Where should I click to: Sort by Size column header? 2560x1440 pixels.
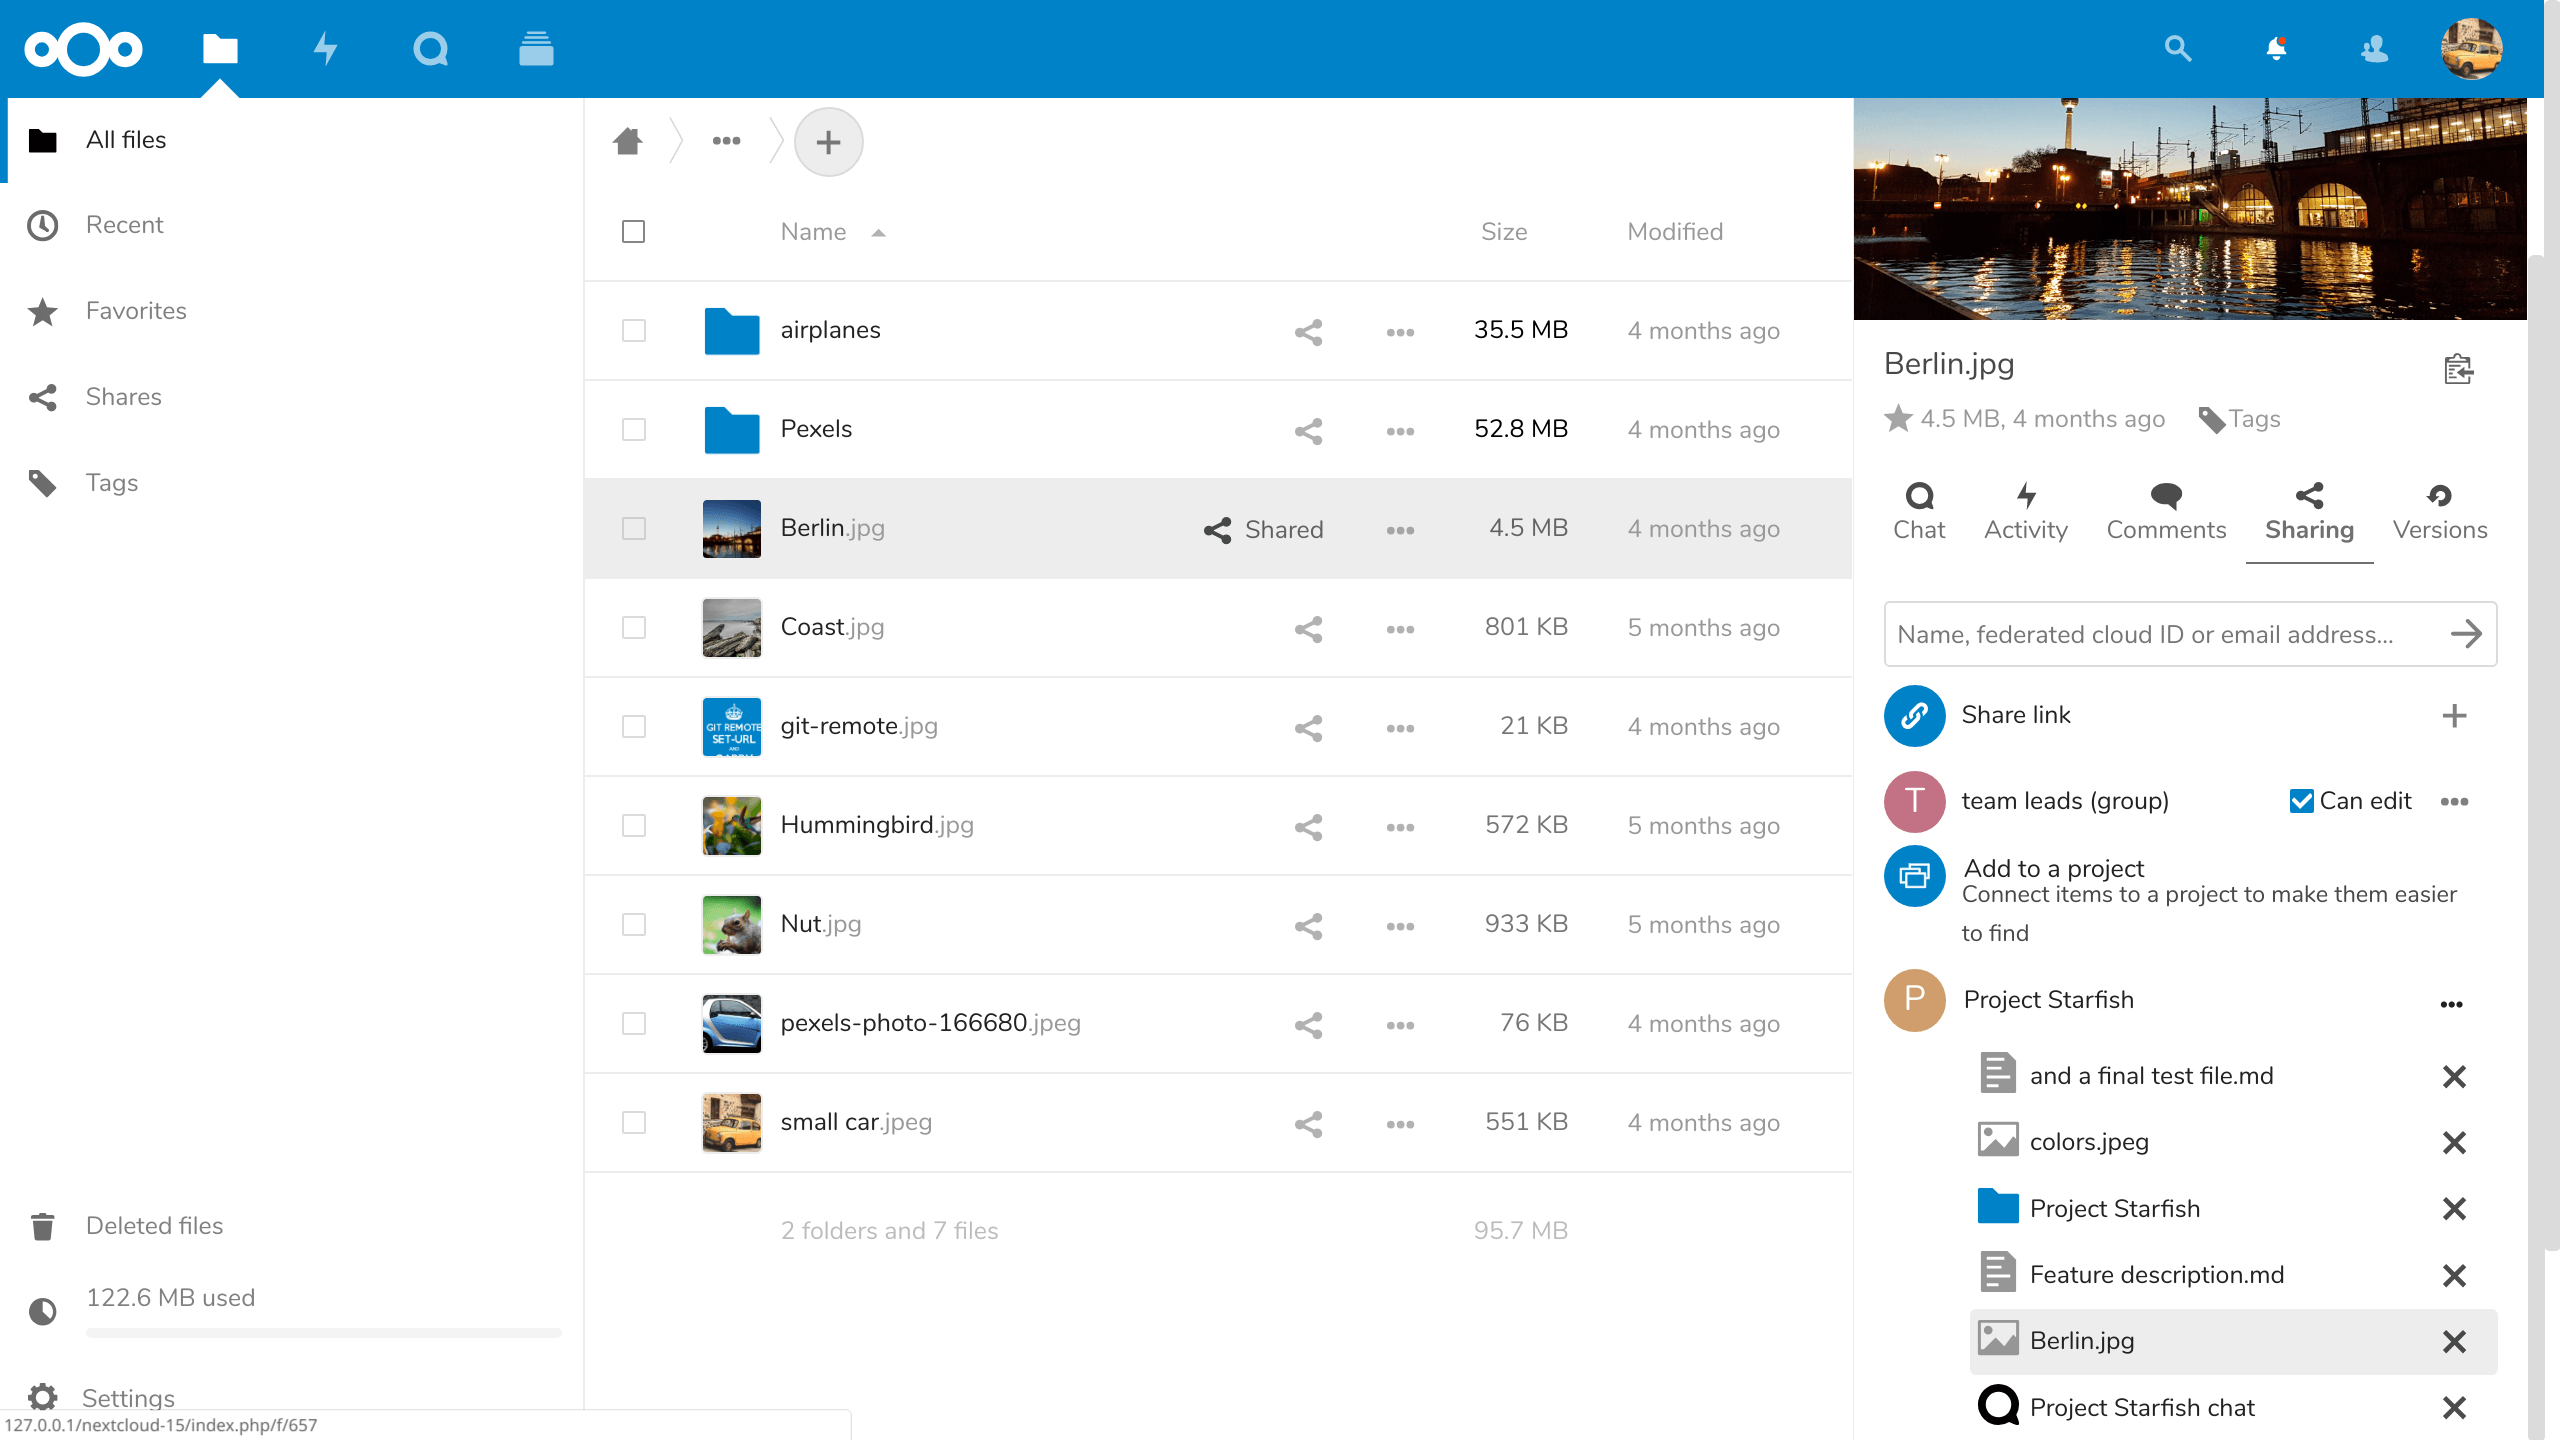click(1504, 232)
